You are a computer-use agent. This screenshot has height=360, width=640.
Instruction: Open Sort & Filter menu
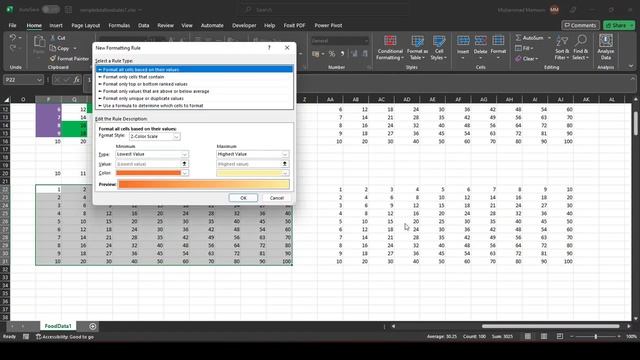pos(562,48)
